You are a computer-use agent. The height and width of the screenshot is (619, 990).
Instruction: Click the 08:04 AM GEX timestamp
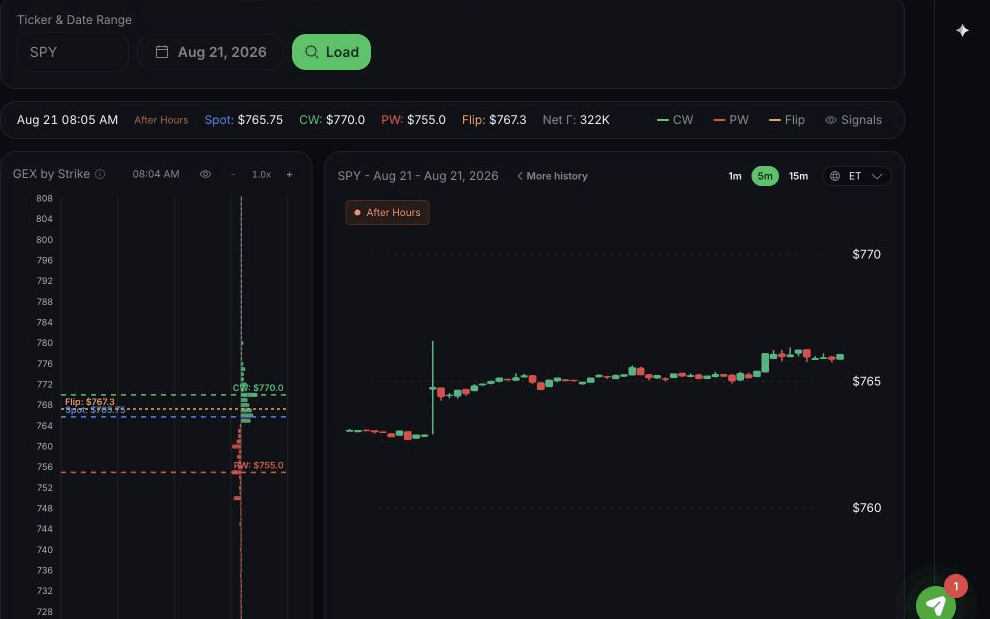pyautogui.click(x=156, y=174)
